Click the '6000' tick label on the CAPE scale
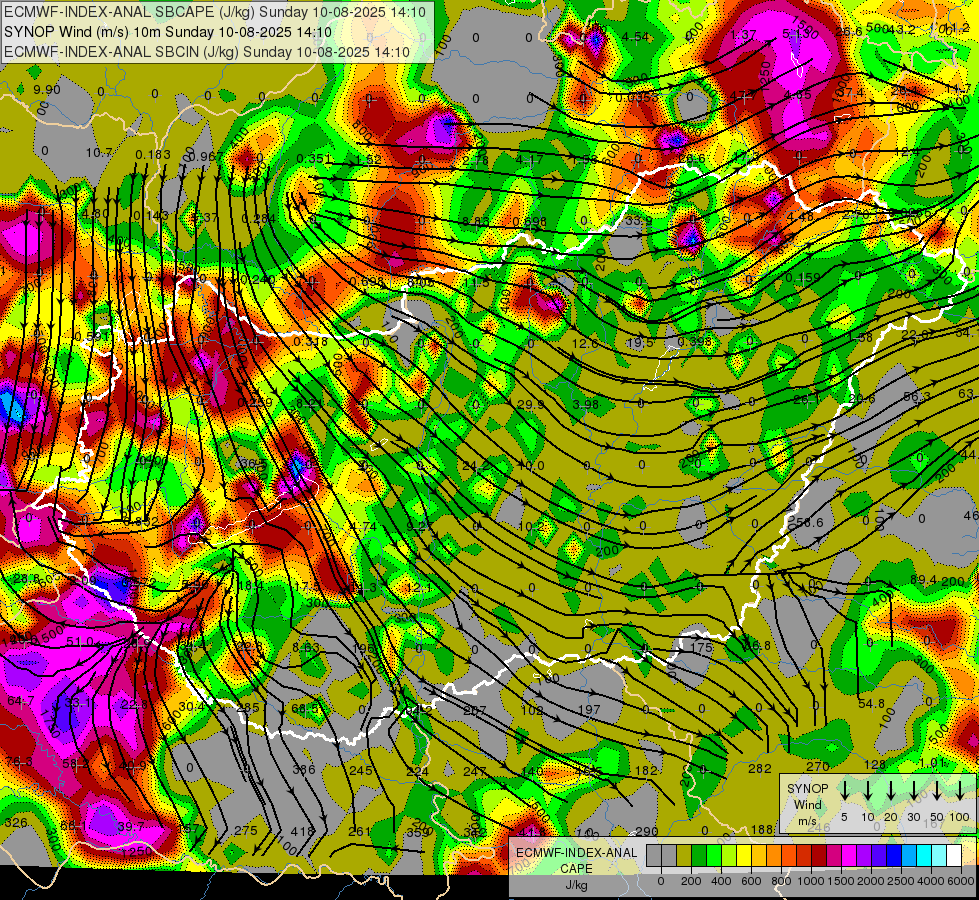 (962, 881)
